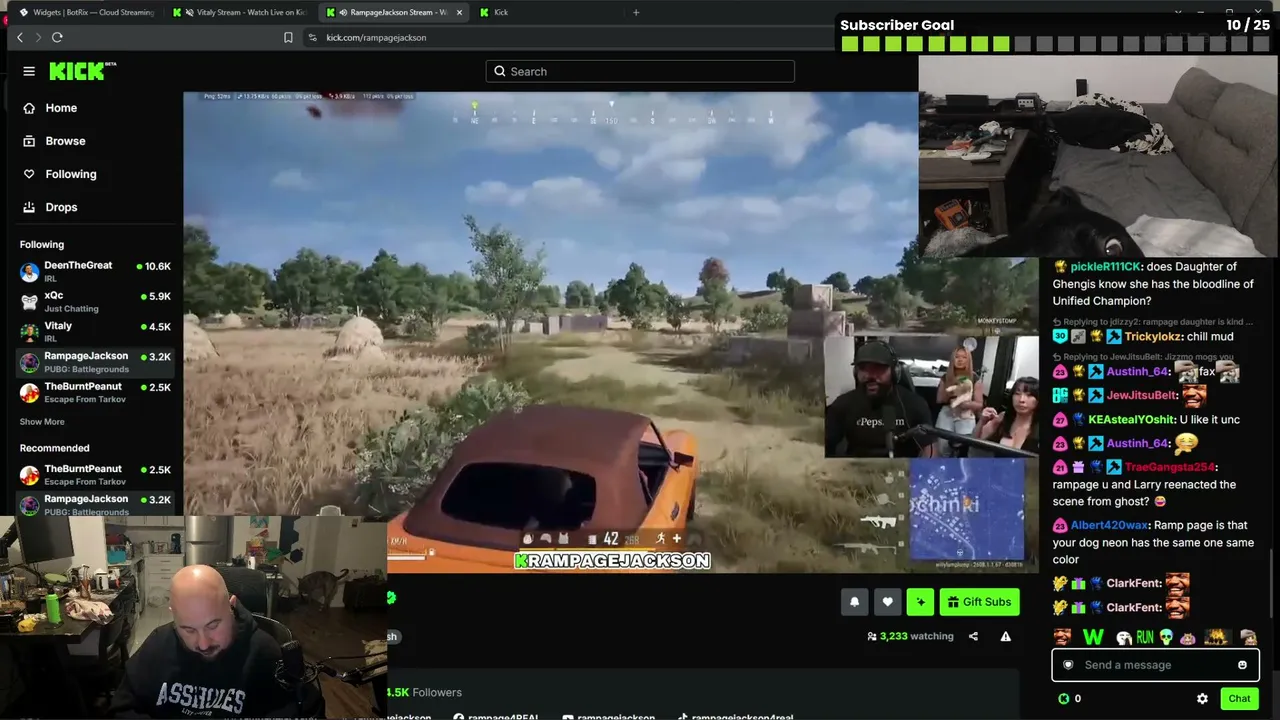Switch to the Widgets BotRix tab
The image size is (1280, 720).
point(88,12)
